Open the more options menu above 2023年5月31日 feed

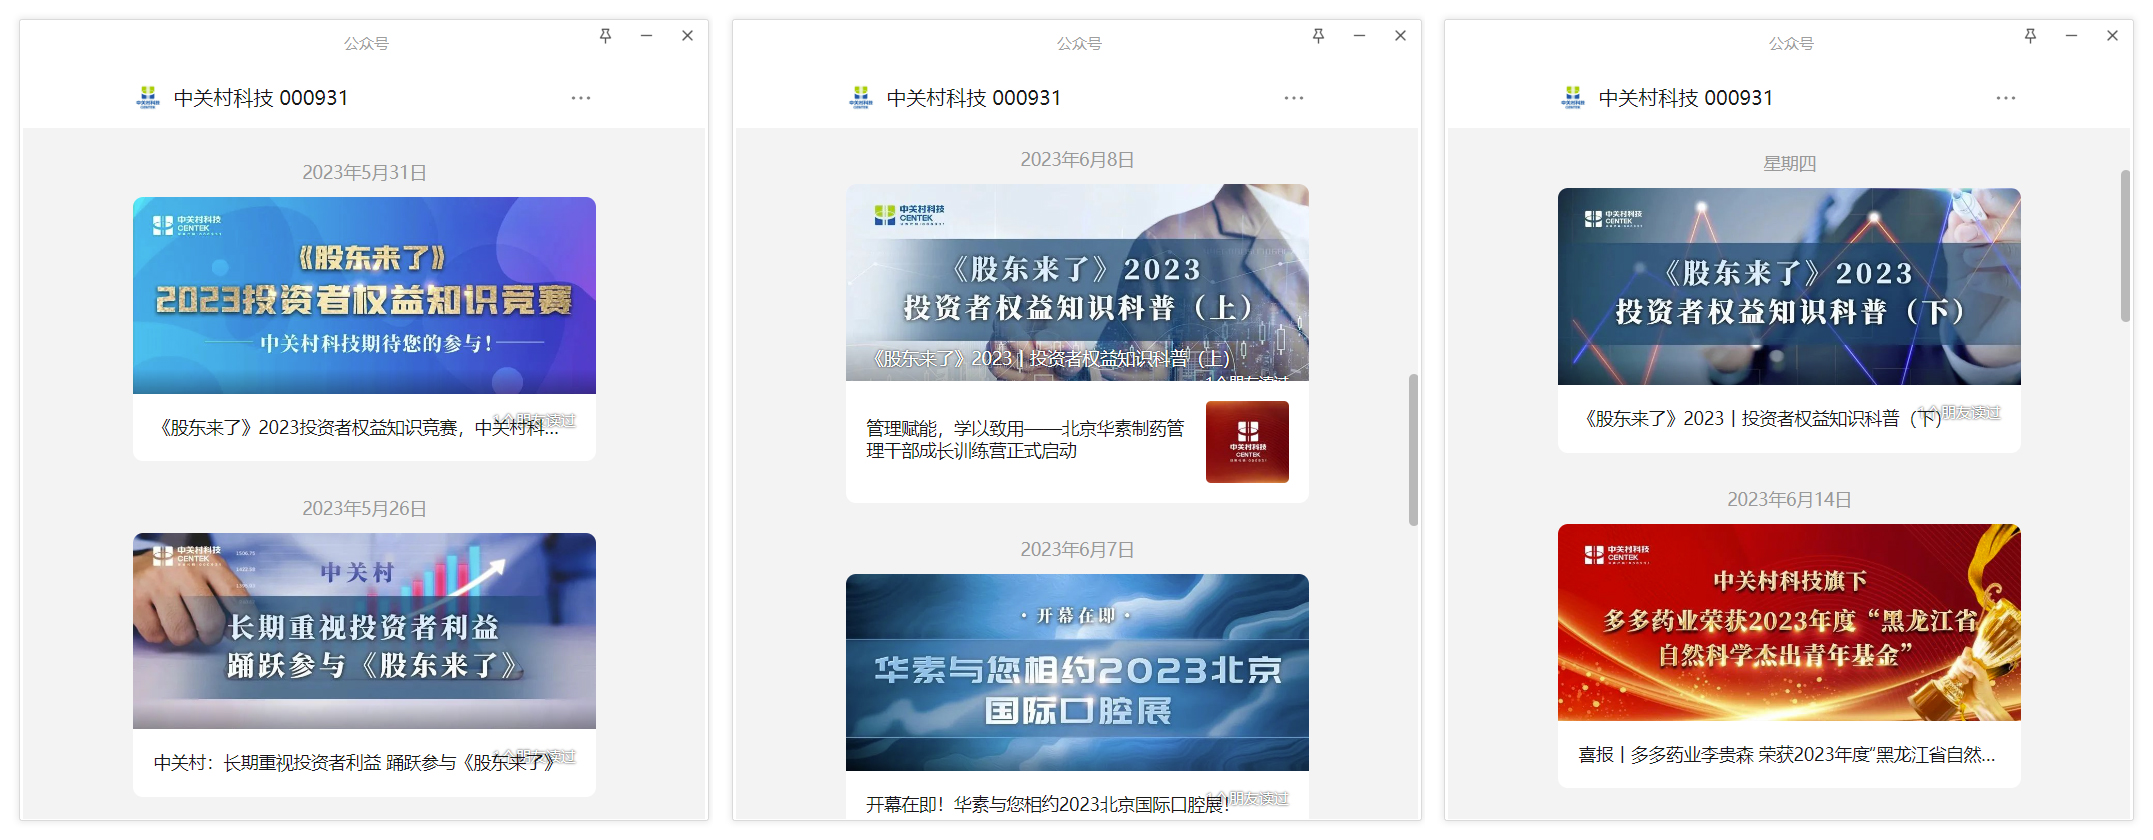pyautogui.click(x=581, y=98)
